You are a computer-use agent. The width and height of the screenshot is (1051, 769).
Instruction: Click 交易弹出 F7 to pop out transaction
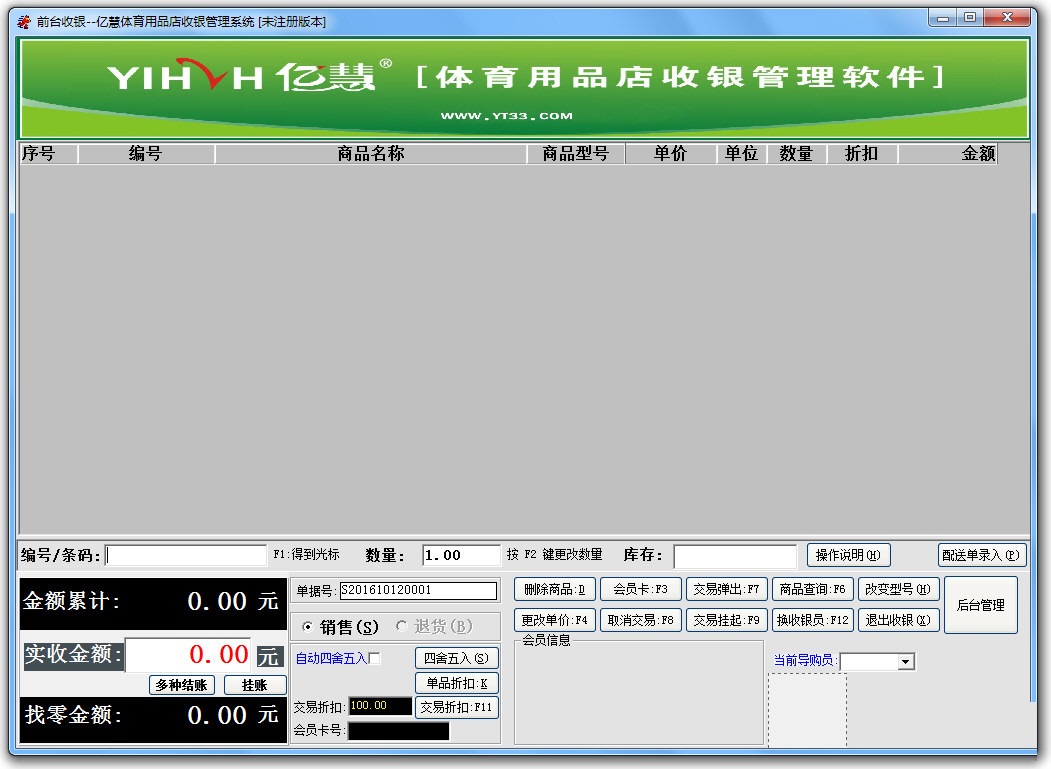[727, 589]
